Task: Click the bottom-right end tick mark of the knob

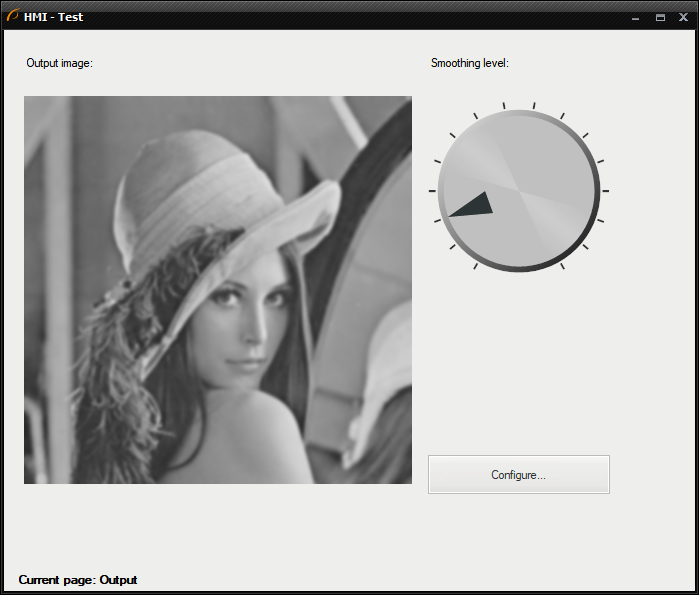Action: tap(562, 266)
